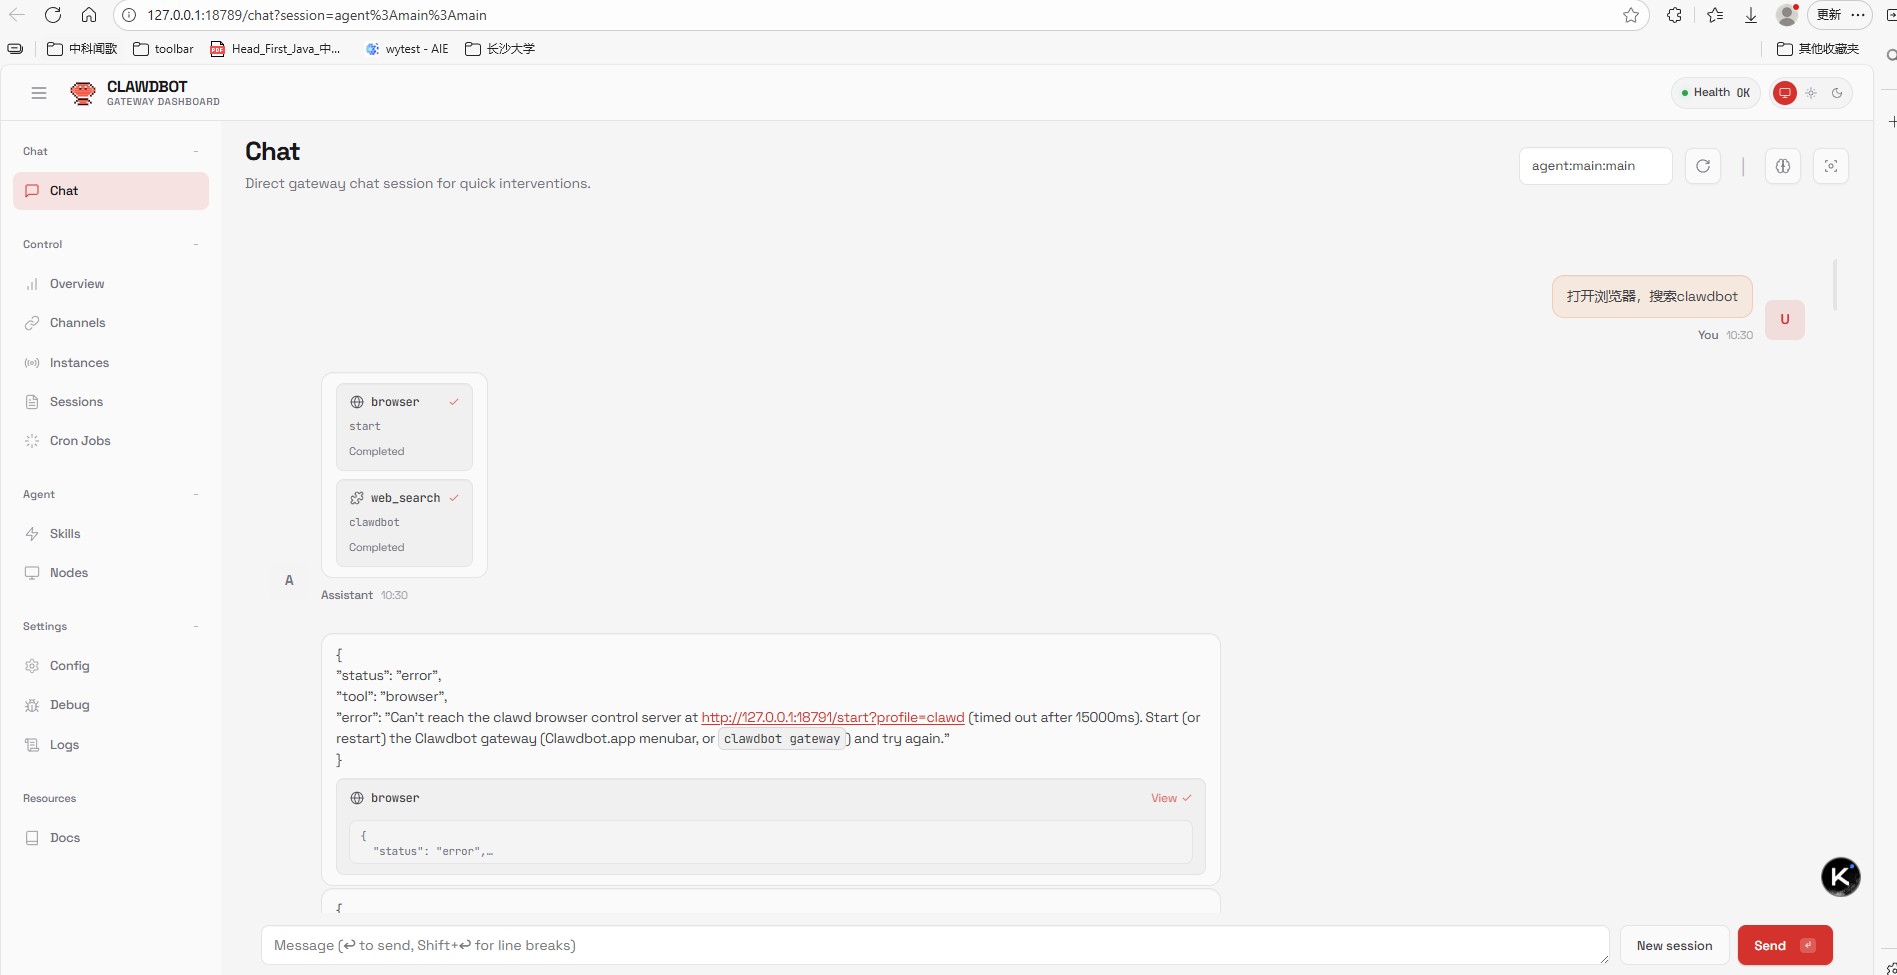Click the browser address bar URL
The height and width of the screenshot is (975, 1897).
tap(317, 15)
